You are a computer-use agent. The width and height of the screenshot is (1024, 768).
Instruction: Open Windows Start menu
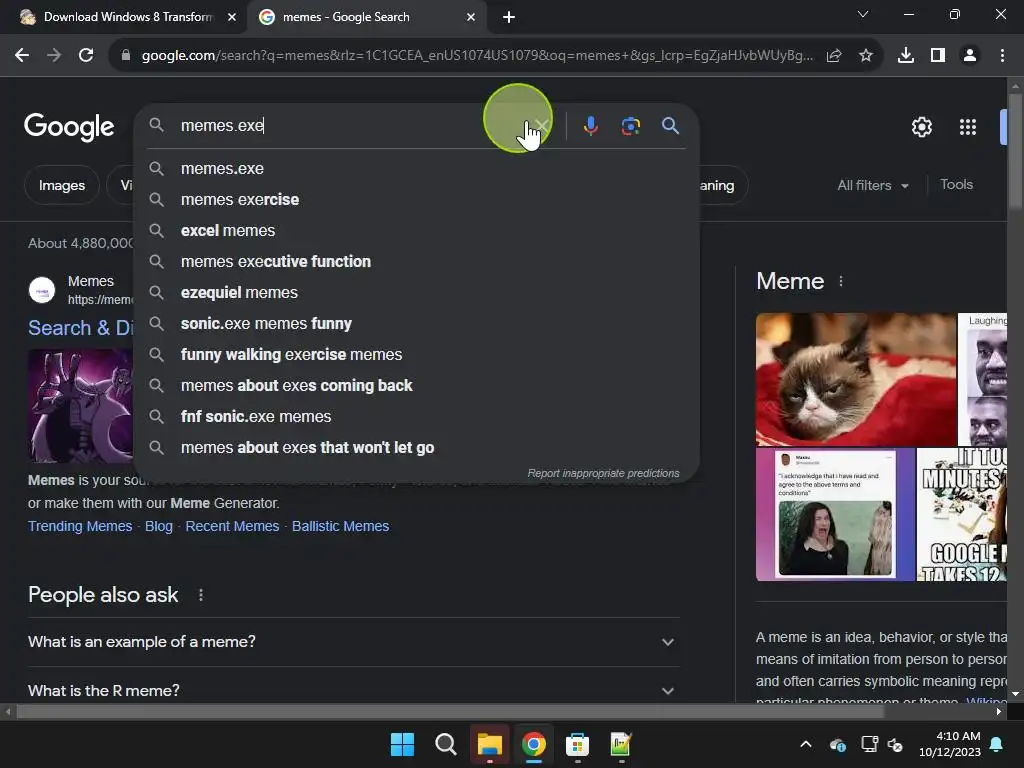(402, 744)
